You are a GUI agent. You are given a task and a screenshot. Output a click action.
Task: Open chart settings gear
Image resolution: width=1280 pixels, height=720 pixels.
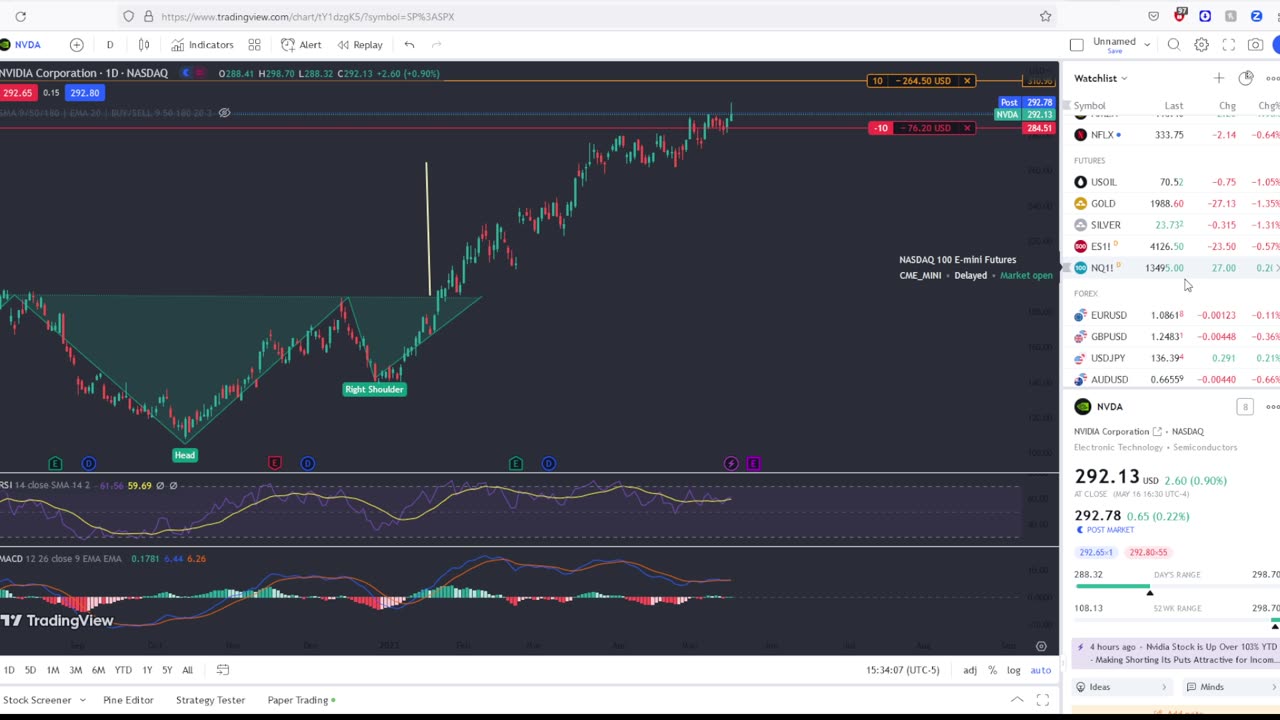point(1201,45)
